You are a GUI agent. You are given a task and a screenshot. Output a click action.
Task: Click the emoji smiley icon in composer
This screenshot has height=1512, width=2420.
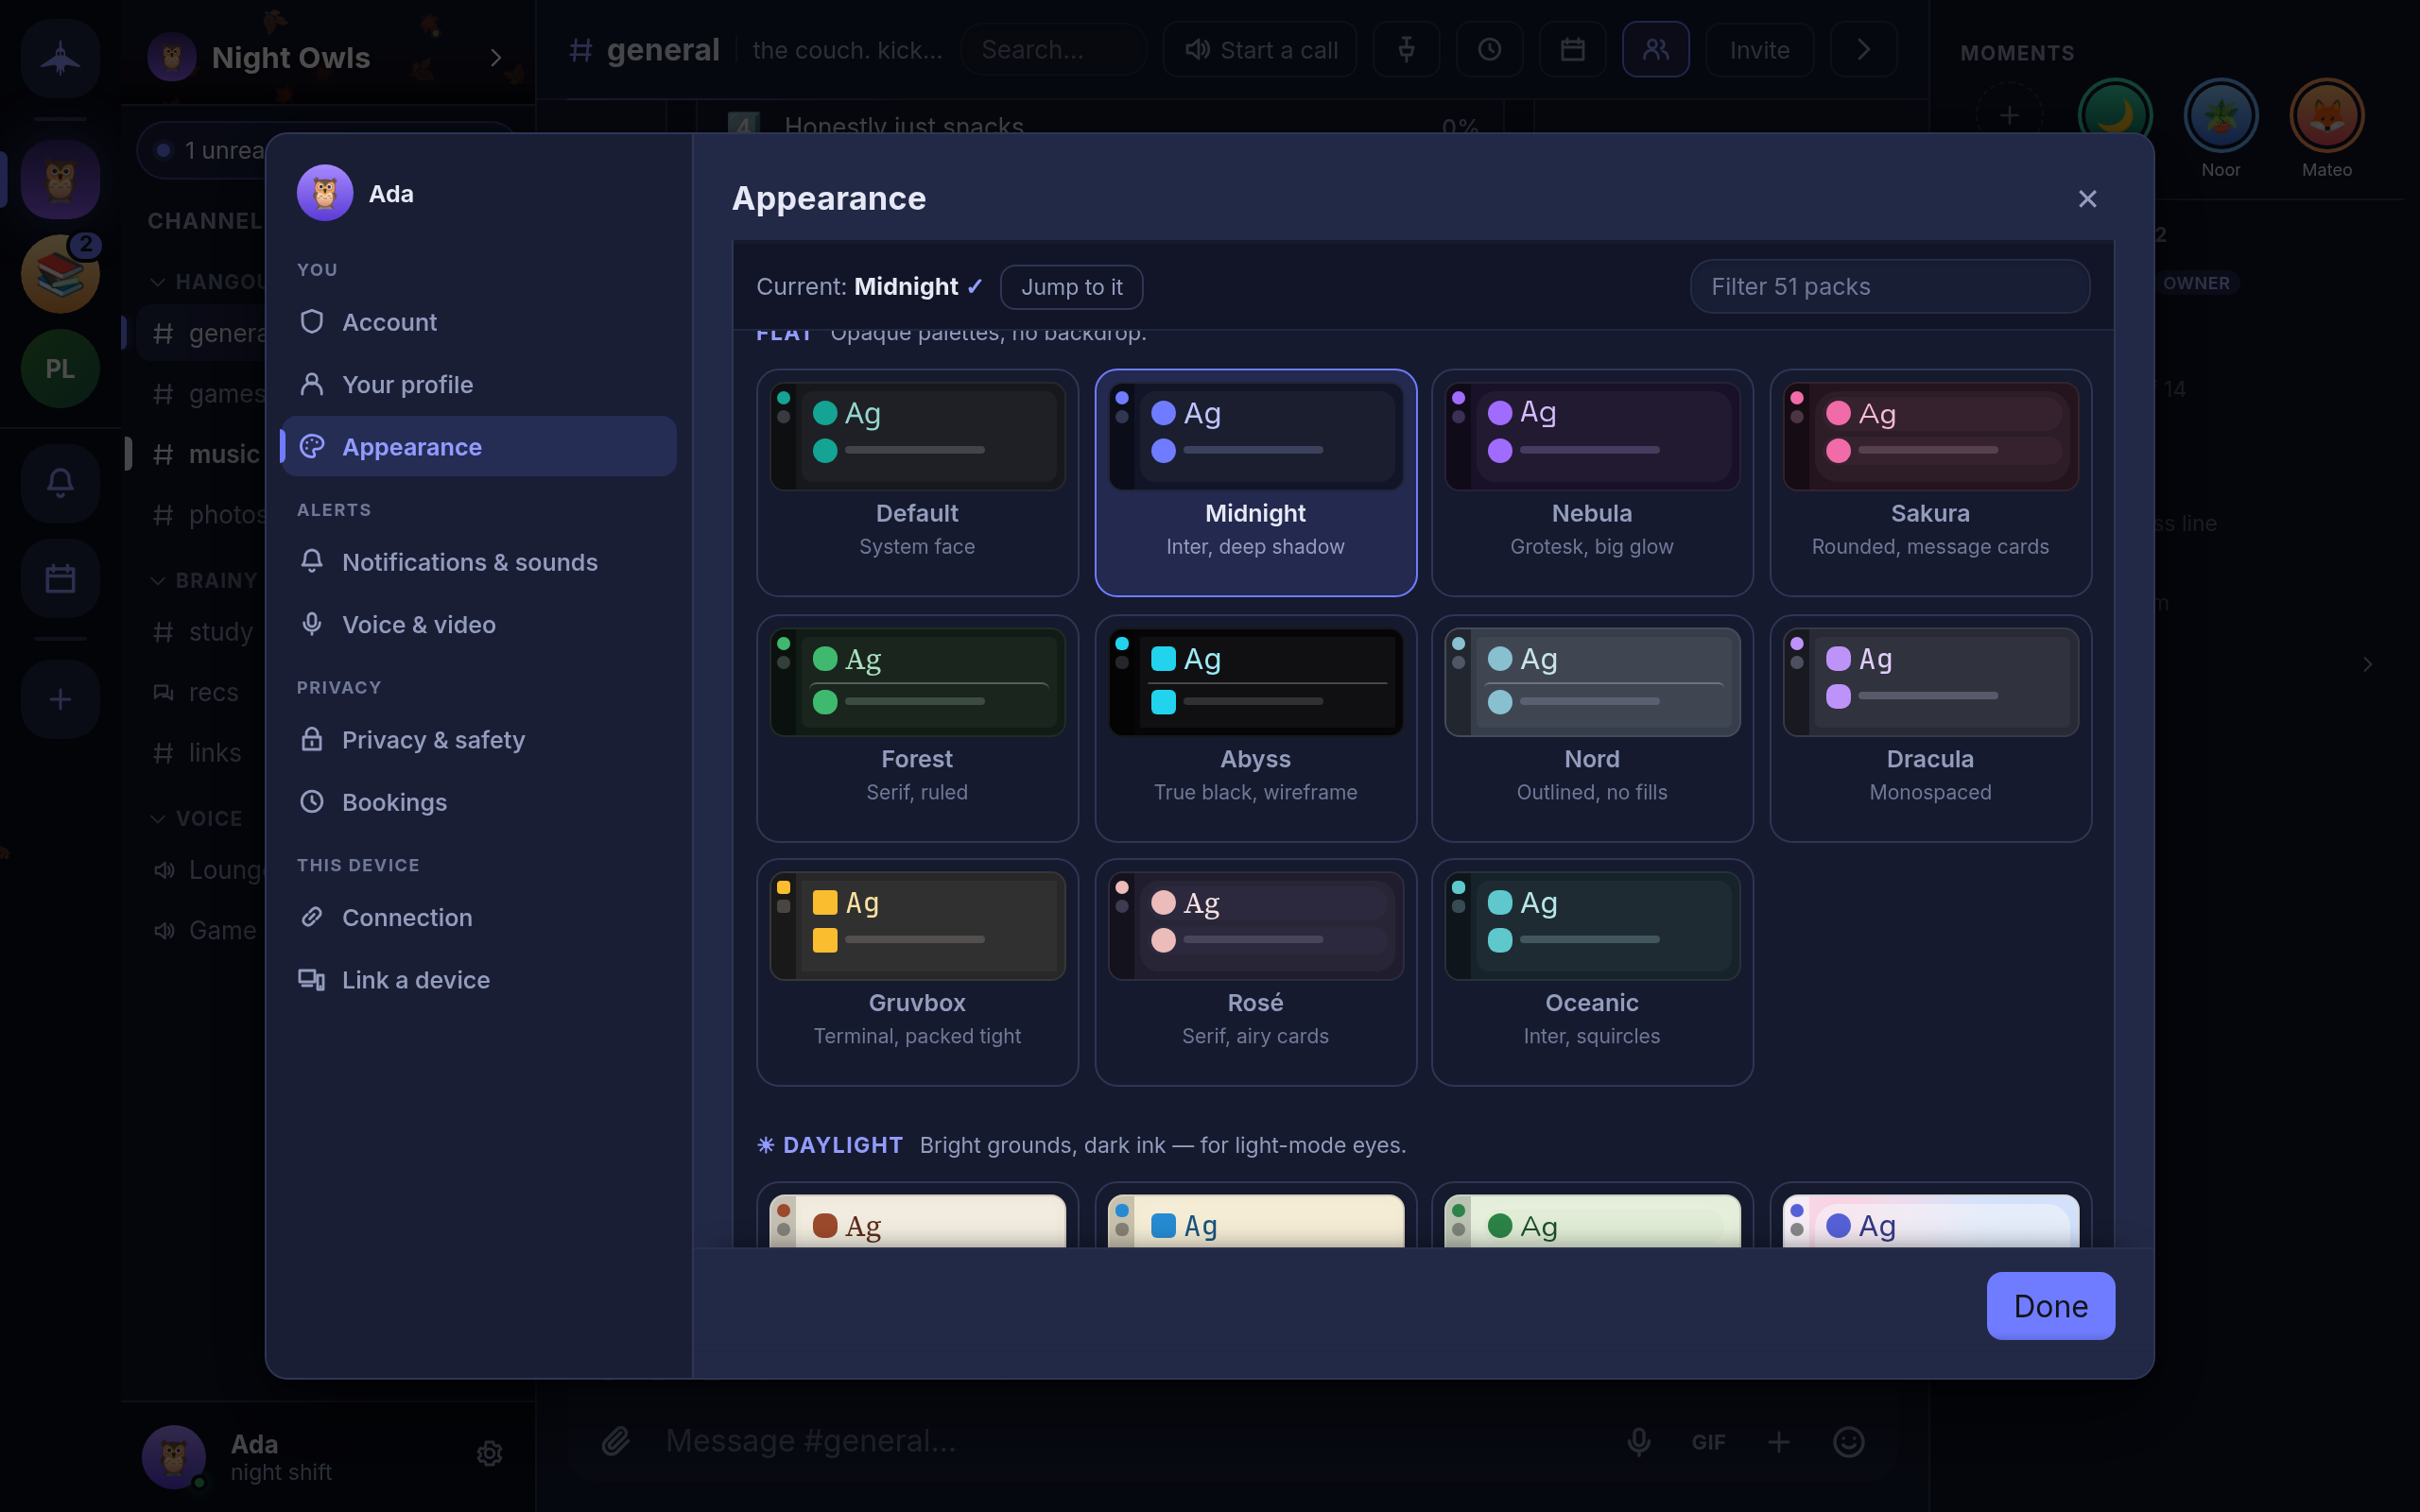tap(1848, 1442)
